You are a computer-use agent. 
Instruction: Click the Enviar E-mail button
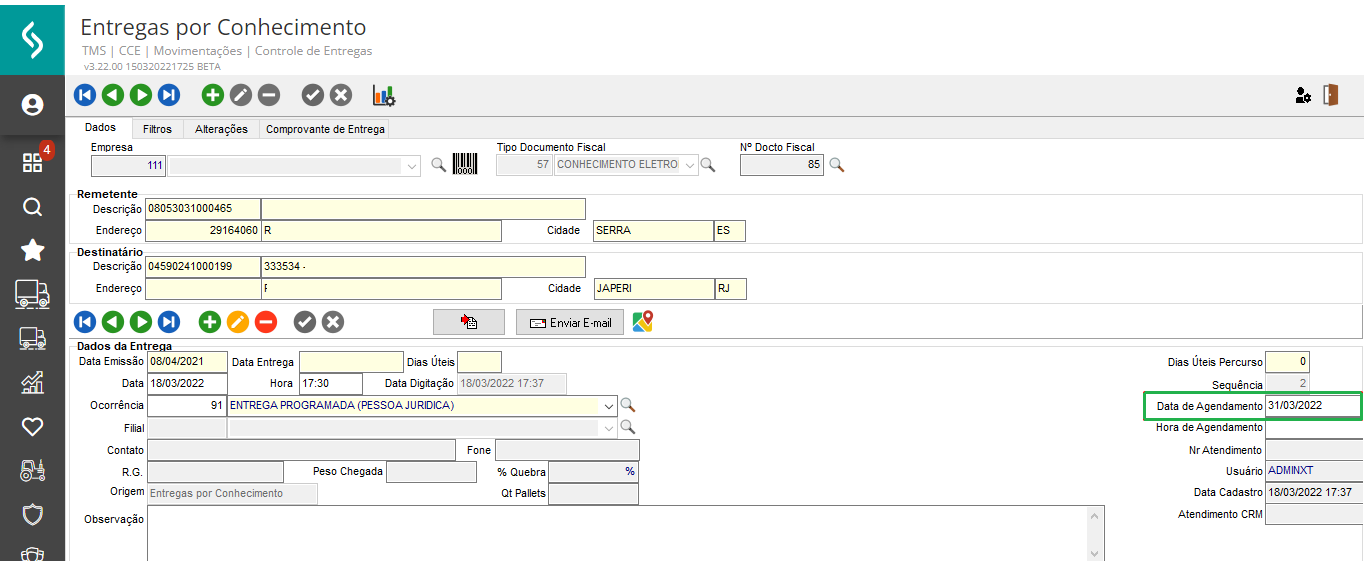tap(570, 322)
